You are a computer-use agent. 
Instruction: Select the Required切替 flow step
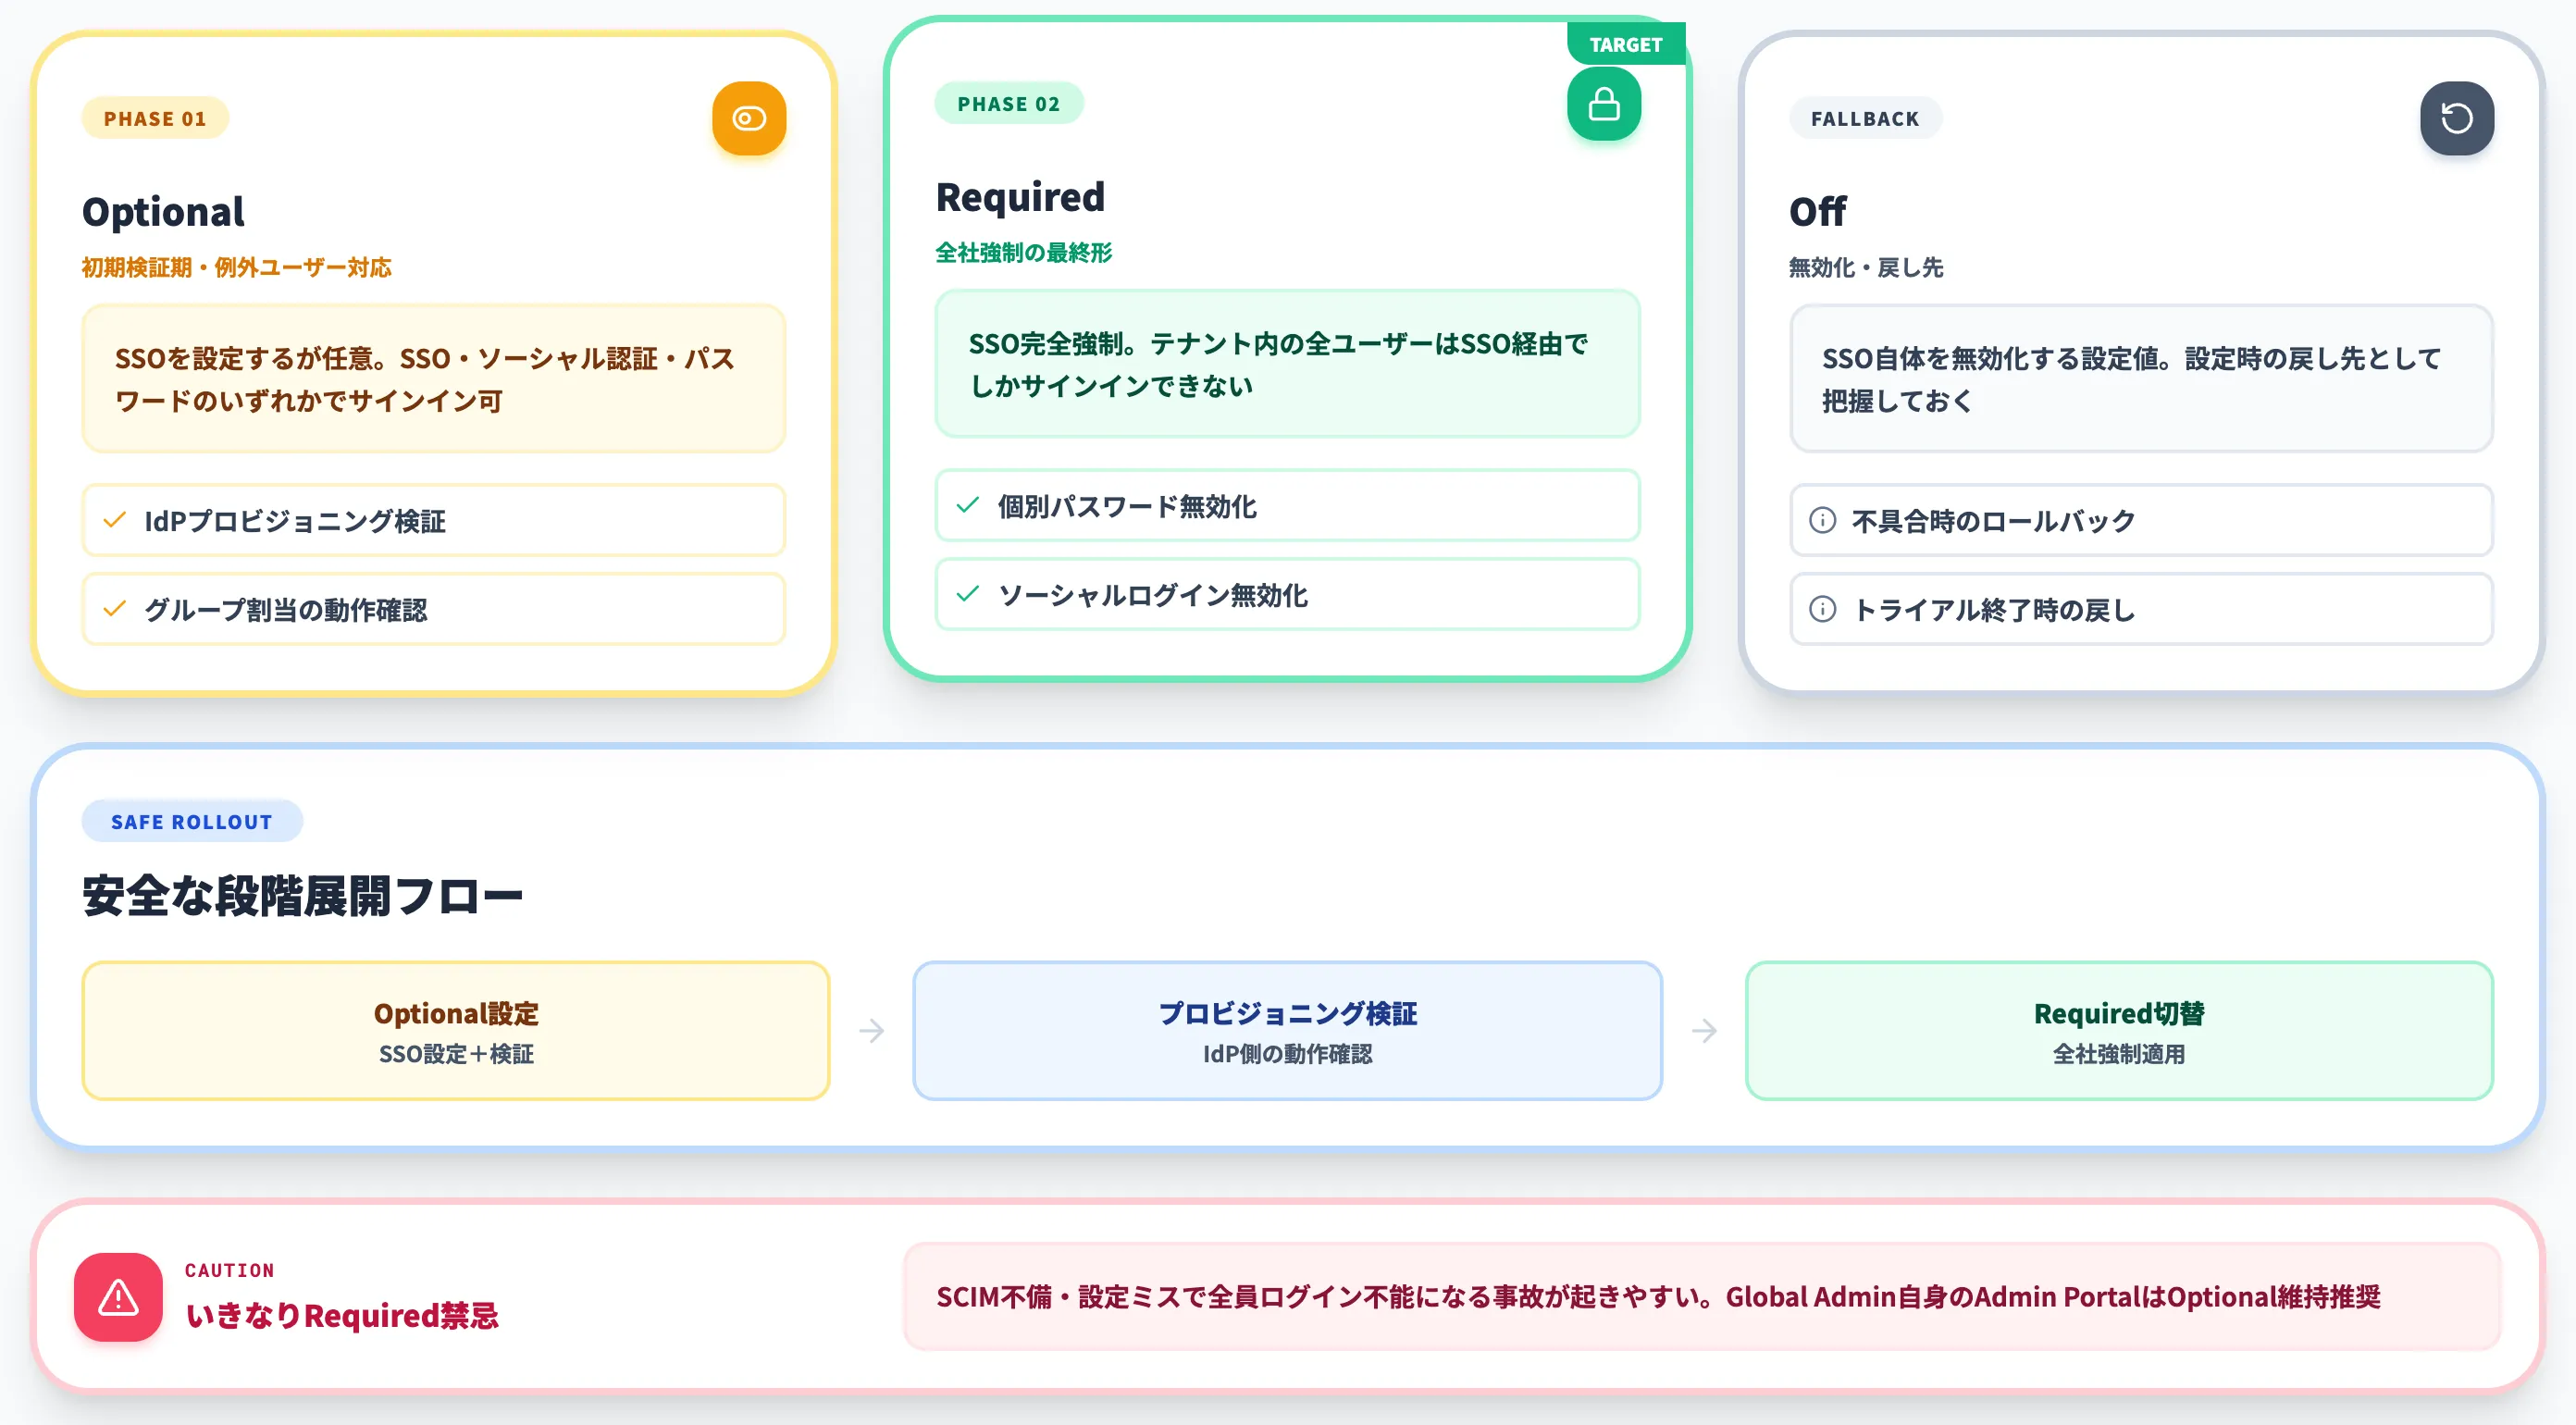click(2119, 1031)
